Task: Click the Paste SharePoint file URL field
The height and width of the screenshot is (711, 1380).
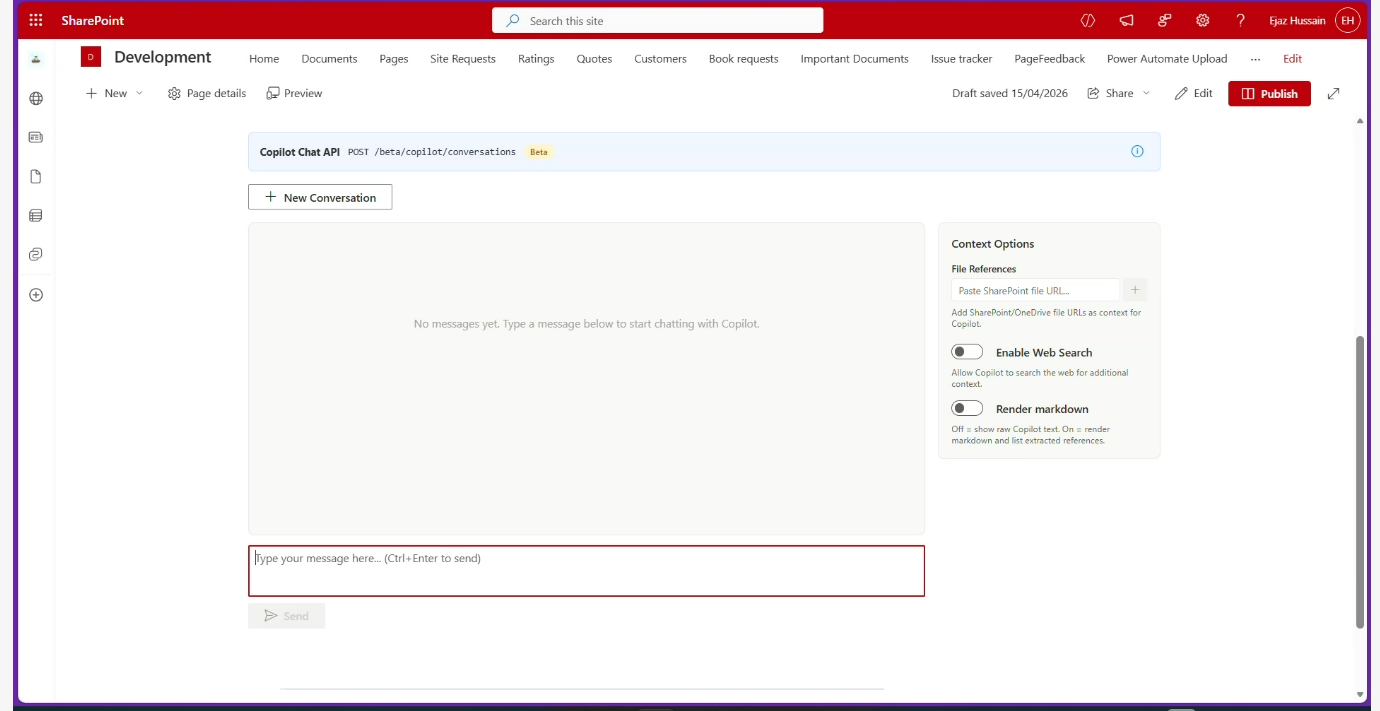Action: (1035, 290)
